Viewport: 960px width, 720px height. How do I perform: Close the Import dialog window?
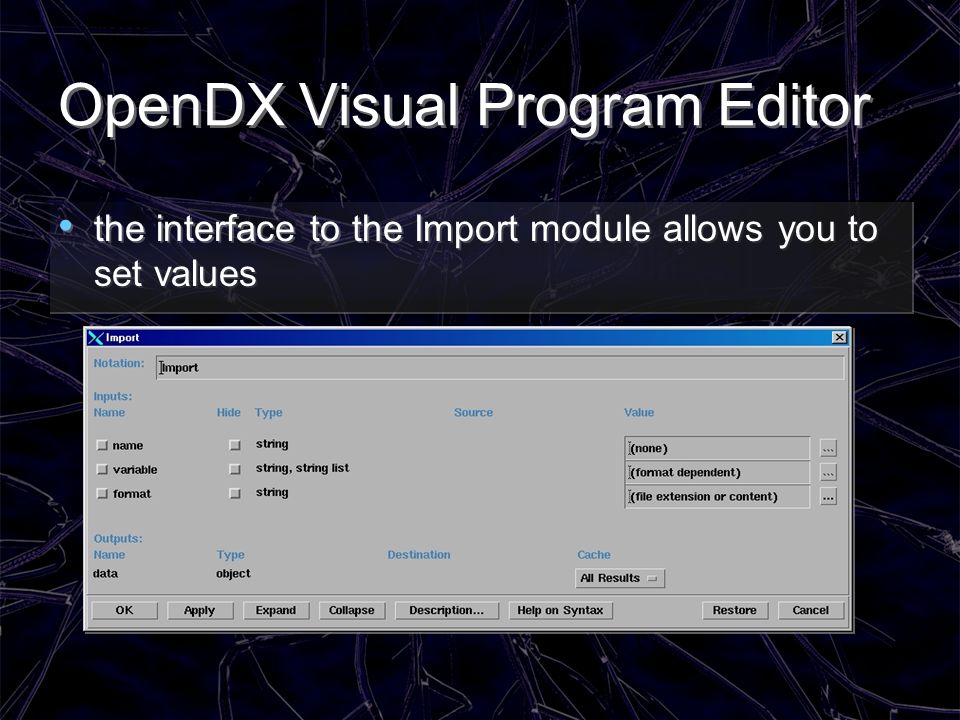[x=839, y=337]
